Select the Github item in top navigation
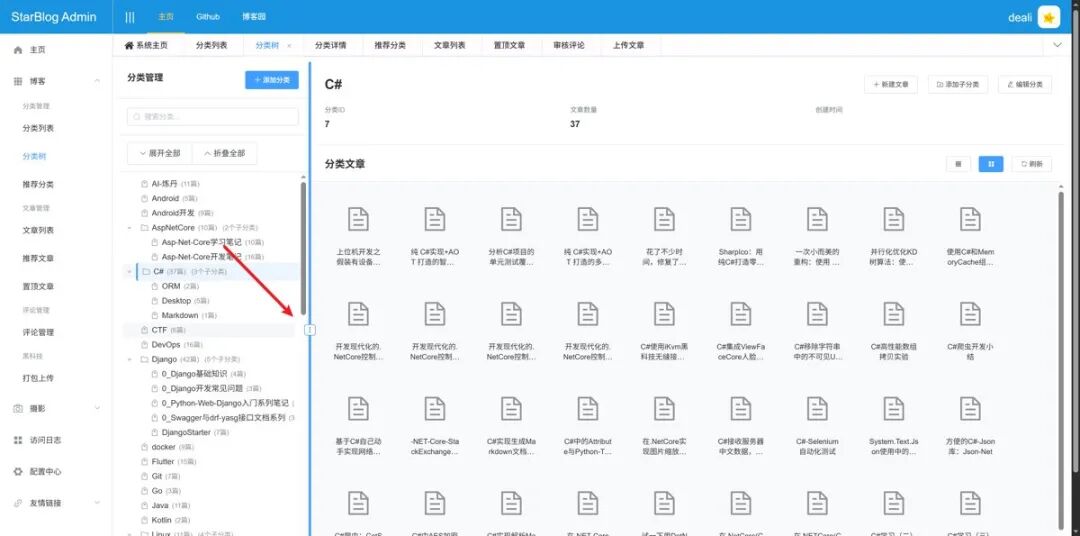Image resolution: width=1080 pixels, height=536 pixels. [208, 17]
